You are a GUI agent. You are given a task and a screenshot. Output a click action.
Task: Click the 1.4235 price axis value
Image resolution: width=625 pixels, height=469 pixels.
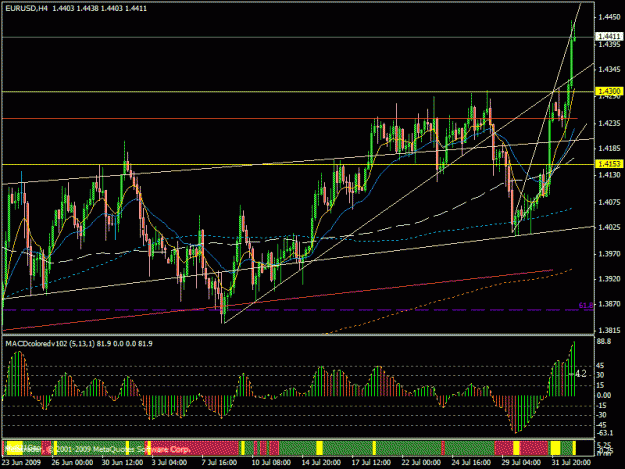609,124
